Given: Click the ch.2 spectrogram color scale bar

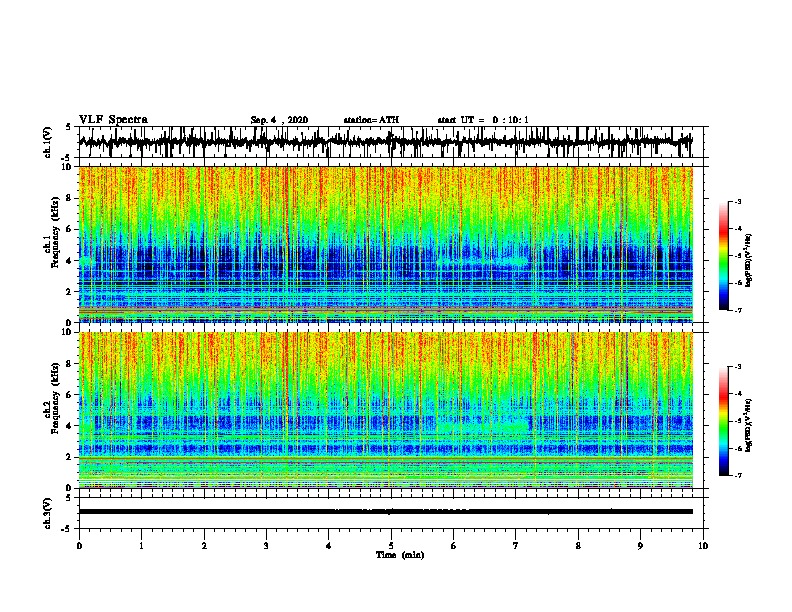Looking at the screenshot, I should 724,421.
